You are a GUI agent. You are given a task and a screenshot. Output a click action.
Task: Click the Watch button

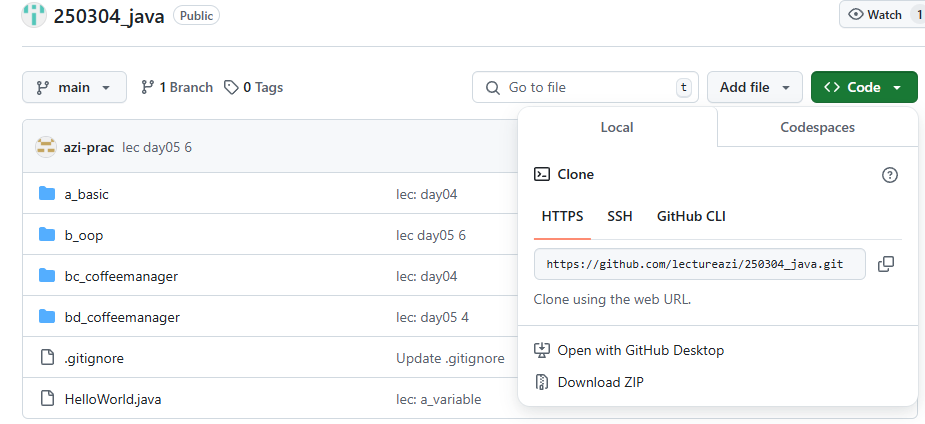pyautogui.click(x=882, y=15)
